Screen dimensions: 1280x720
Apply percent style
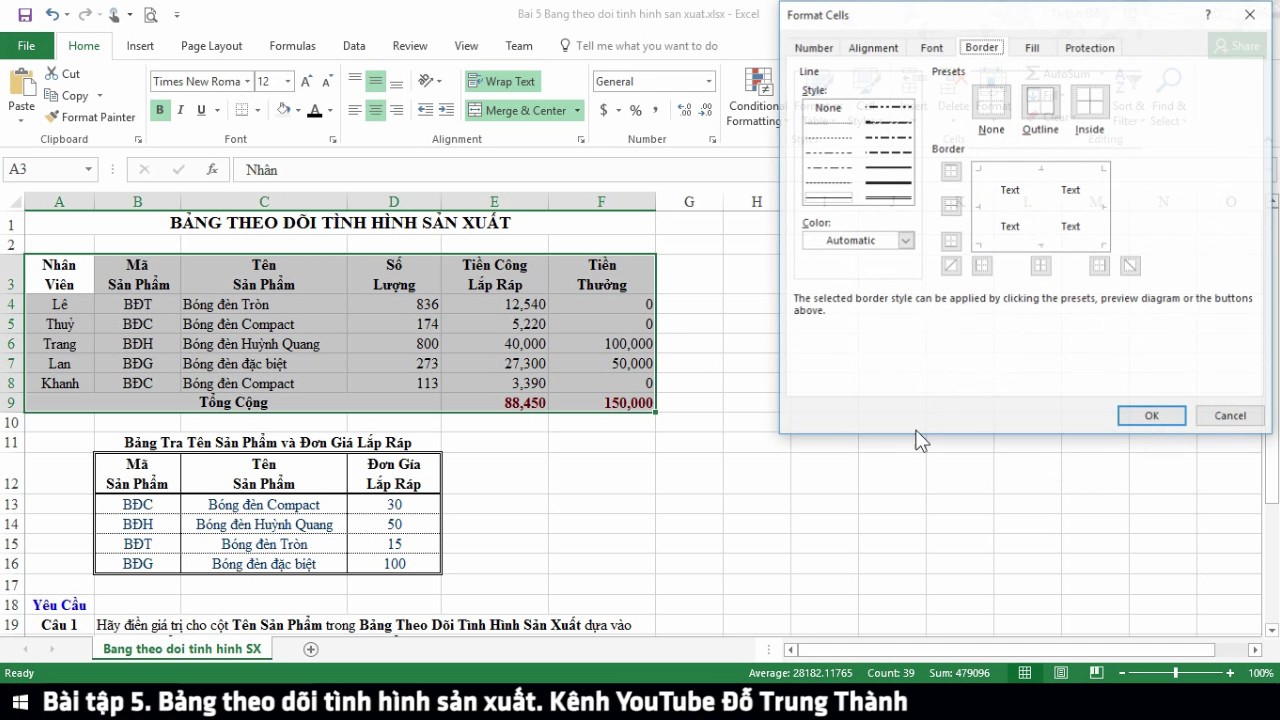point(636,110)
